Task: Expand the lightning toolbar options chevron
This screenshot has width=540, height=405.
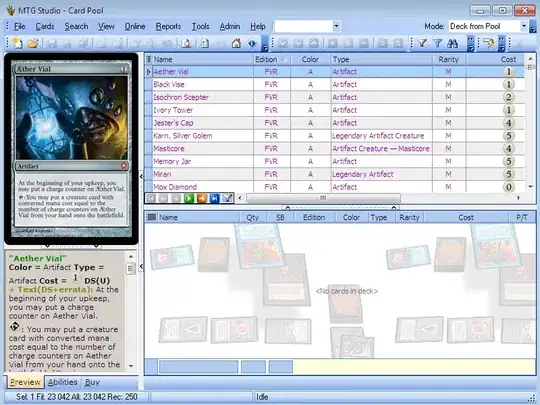Action: coord(501,43)
